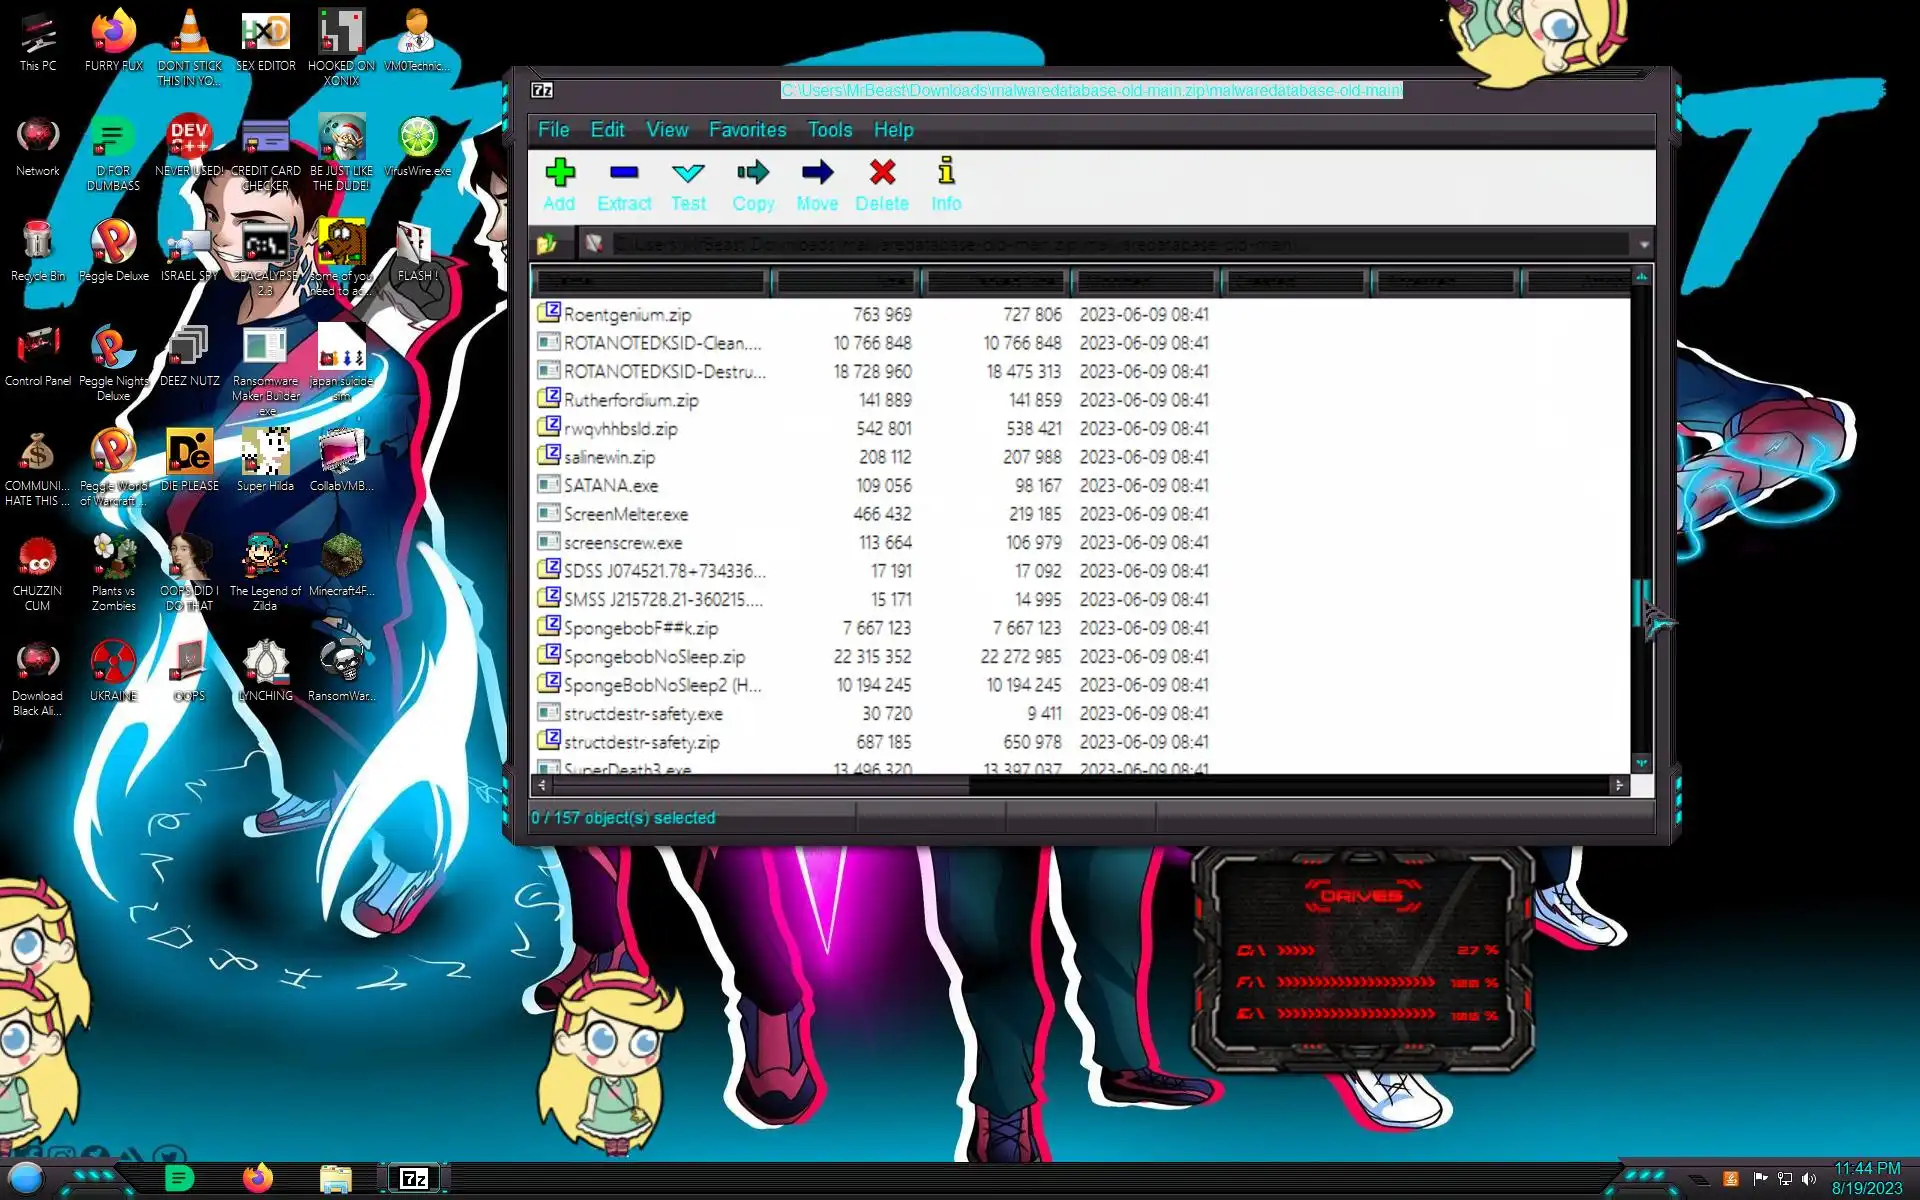Click the Test archive icon
This screenshot has width=1920, height=1200.
click(x=688, y=173)
